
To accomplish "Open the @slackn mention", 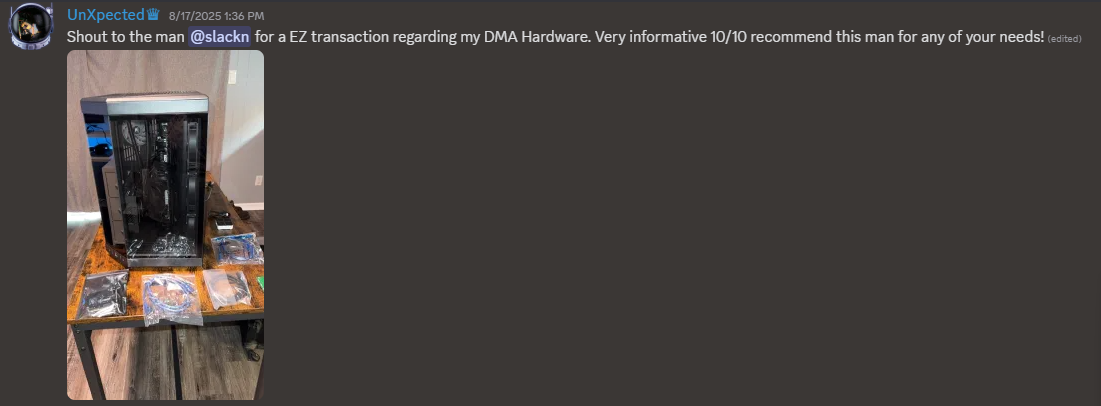I will 219,37.
